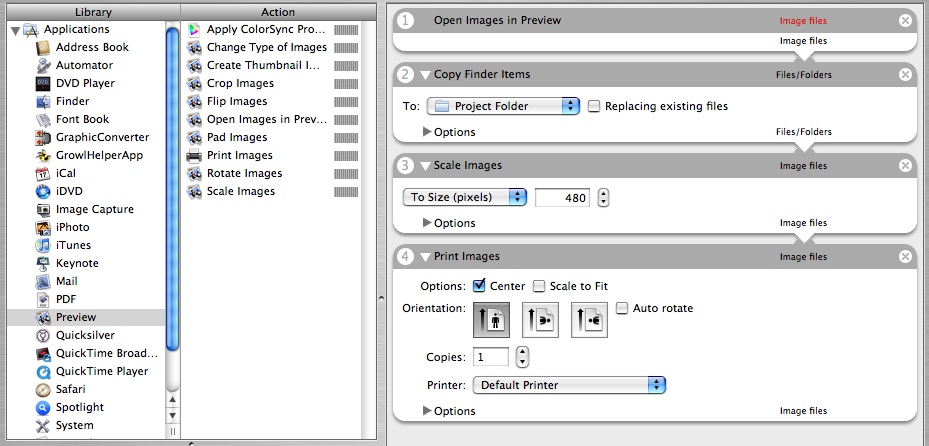Remove the Copy Finder Items step
The width and height of the screenshot is (929, 446).
point(905,75)
